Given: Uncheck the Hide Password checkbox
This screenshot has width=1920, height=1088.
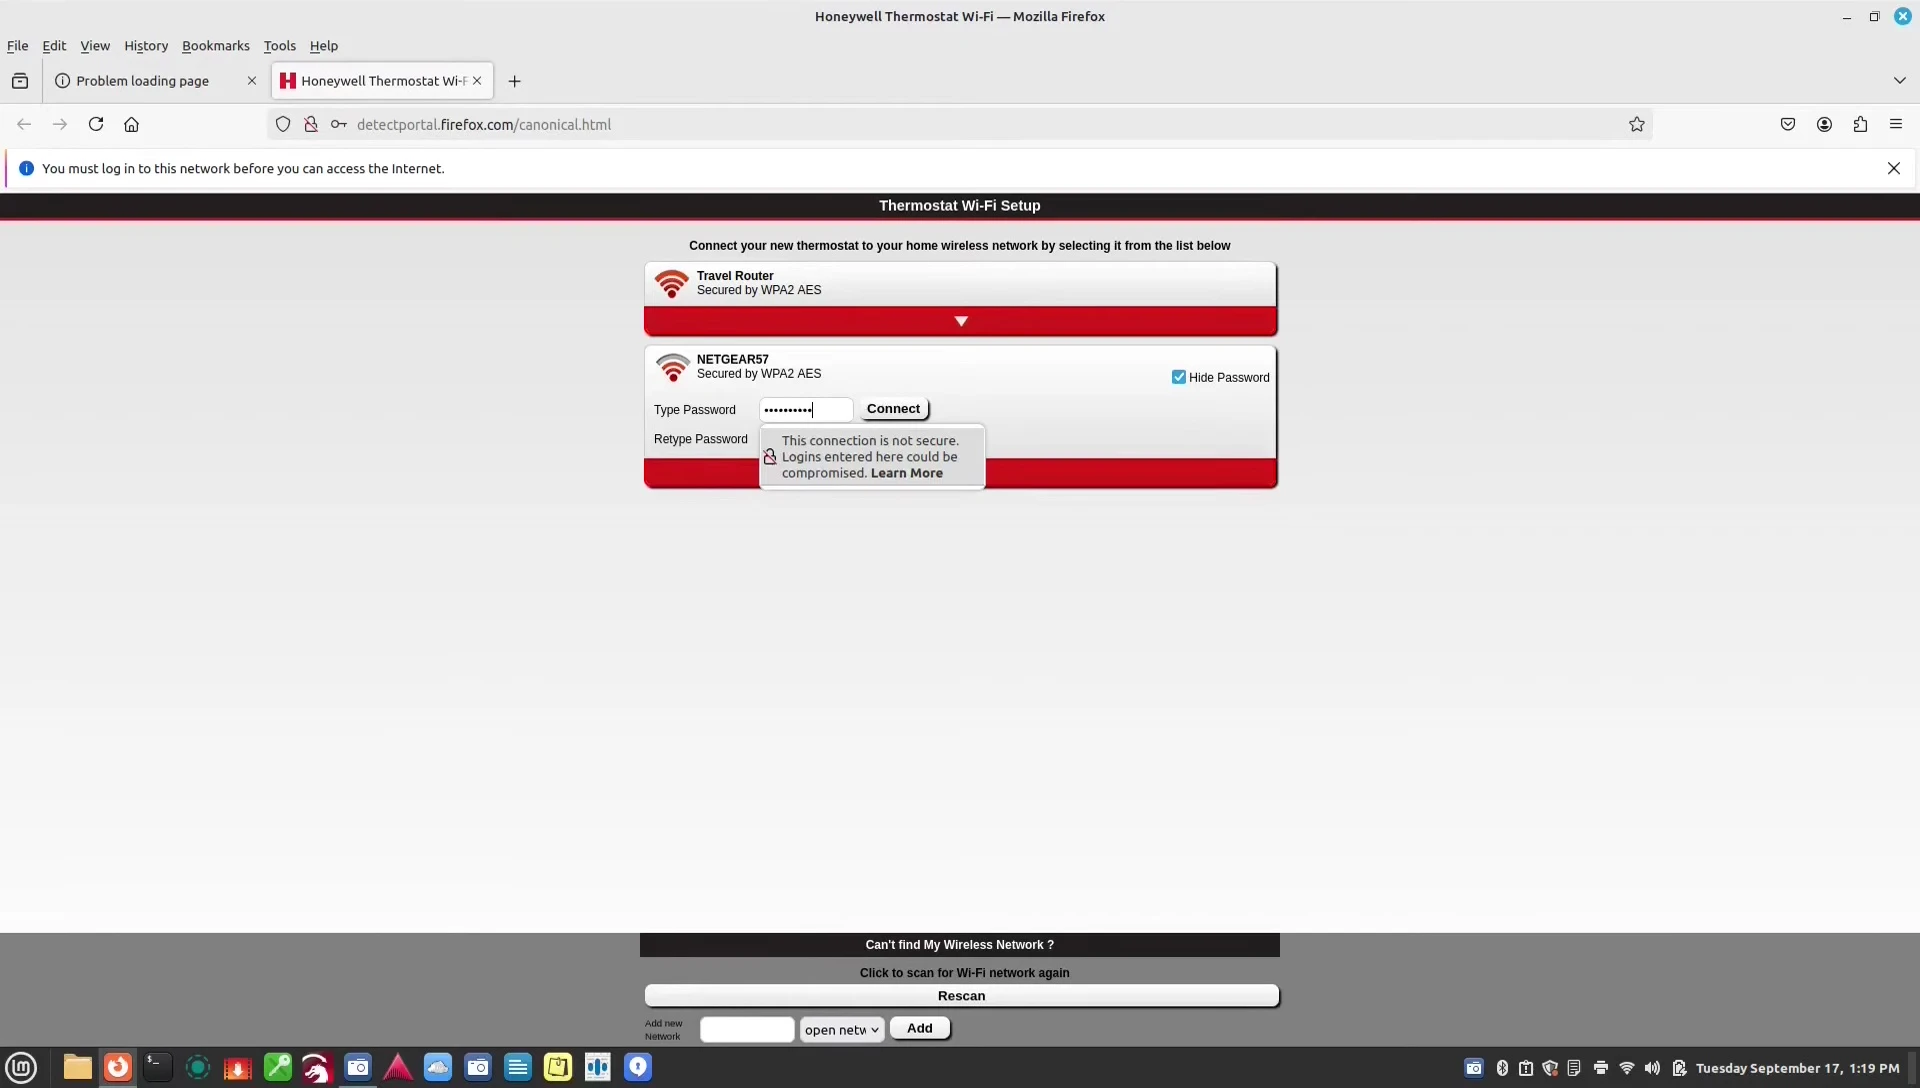Looking at the screenshot, I should tap(1178, 377).
